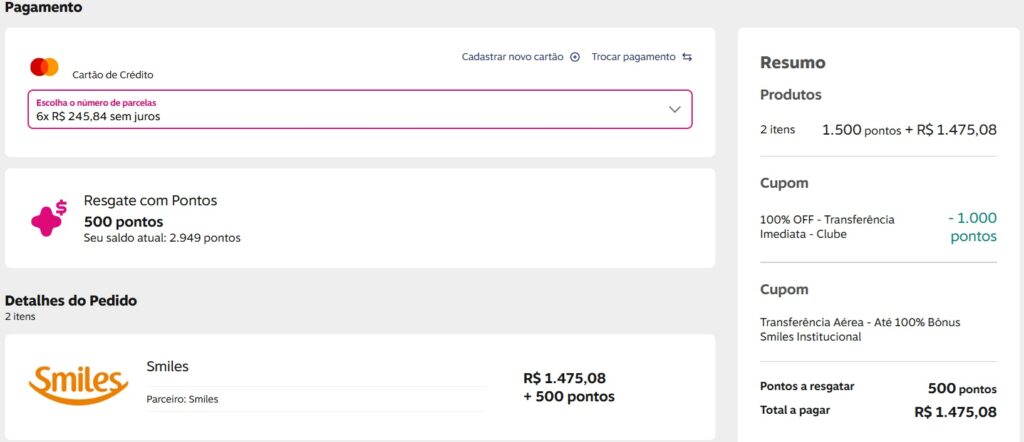Viewport: 1024px width, 442px height.
Task: Select the Cartão de Crédito label
Action: 113,74
